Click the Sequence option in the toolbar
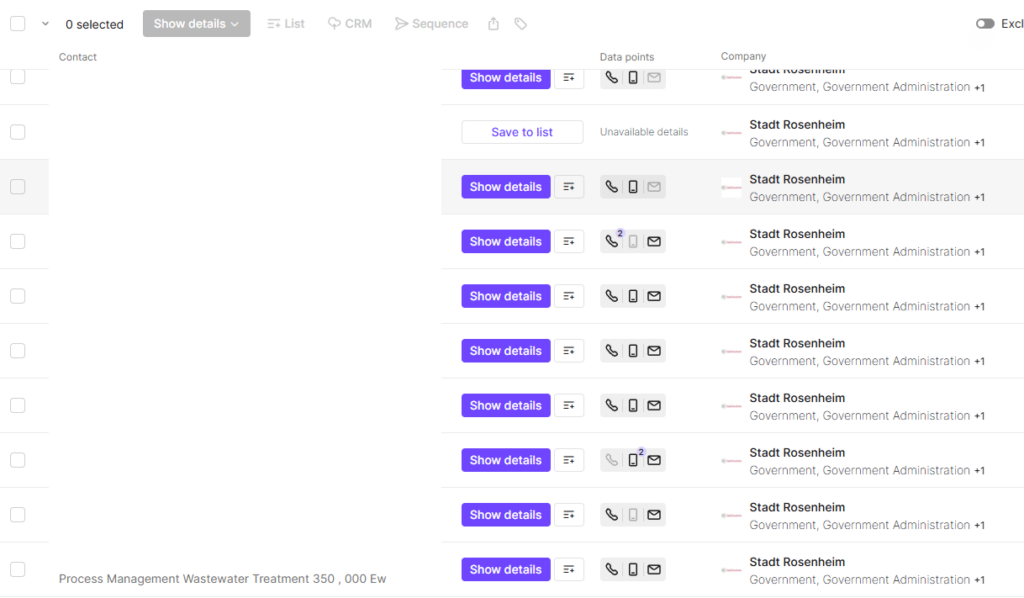This screenshot has width=1024, height=598. coord(431,24)
